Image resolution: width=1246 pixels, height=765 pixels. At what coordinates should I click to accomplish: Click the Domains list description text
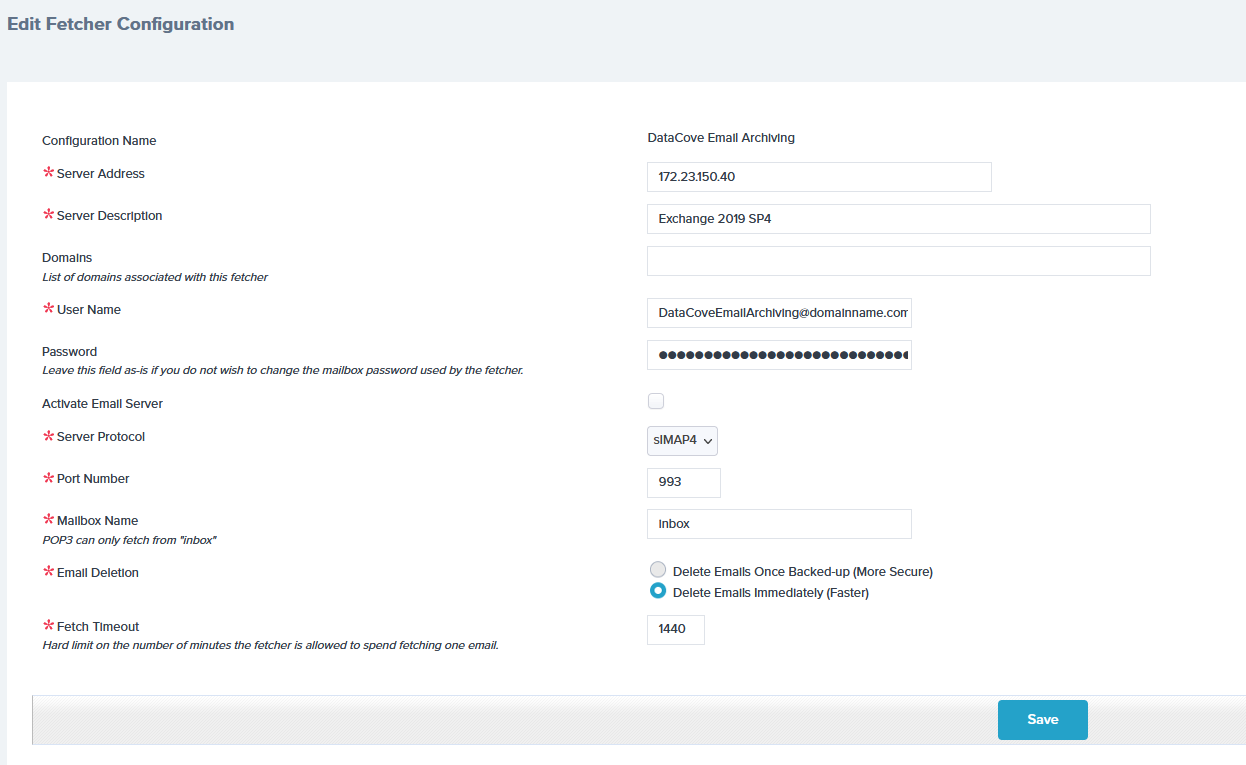click(x=155, y=277)
